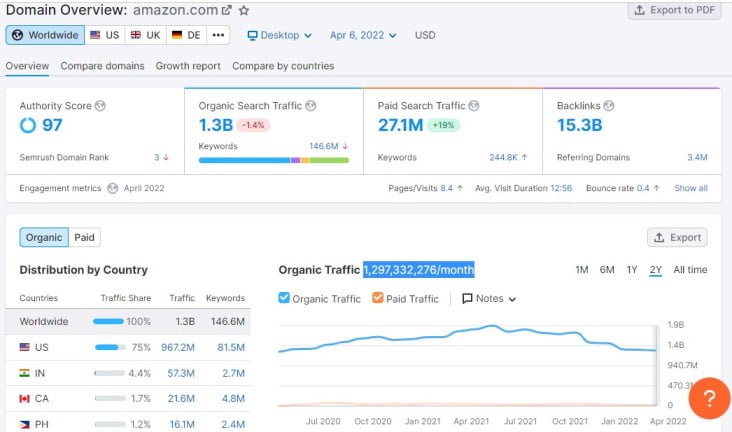
Task: Select the Overview tab
Action: pyautogui.click(x=27, y=66)
